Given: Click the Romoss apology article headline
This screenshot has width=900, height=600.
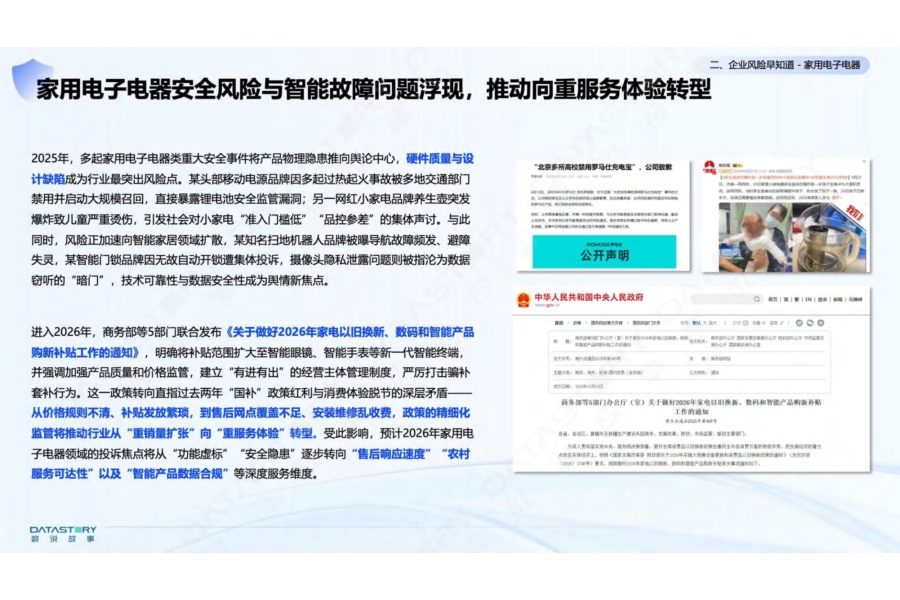Looking at the screenshot, I should (603, 167).
